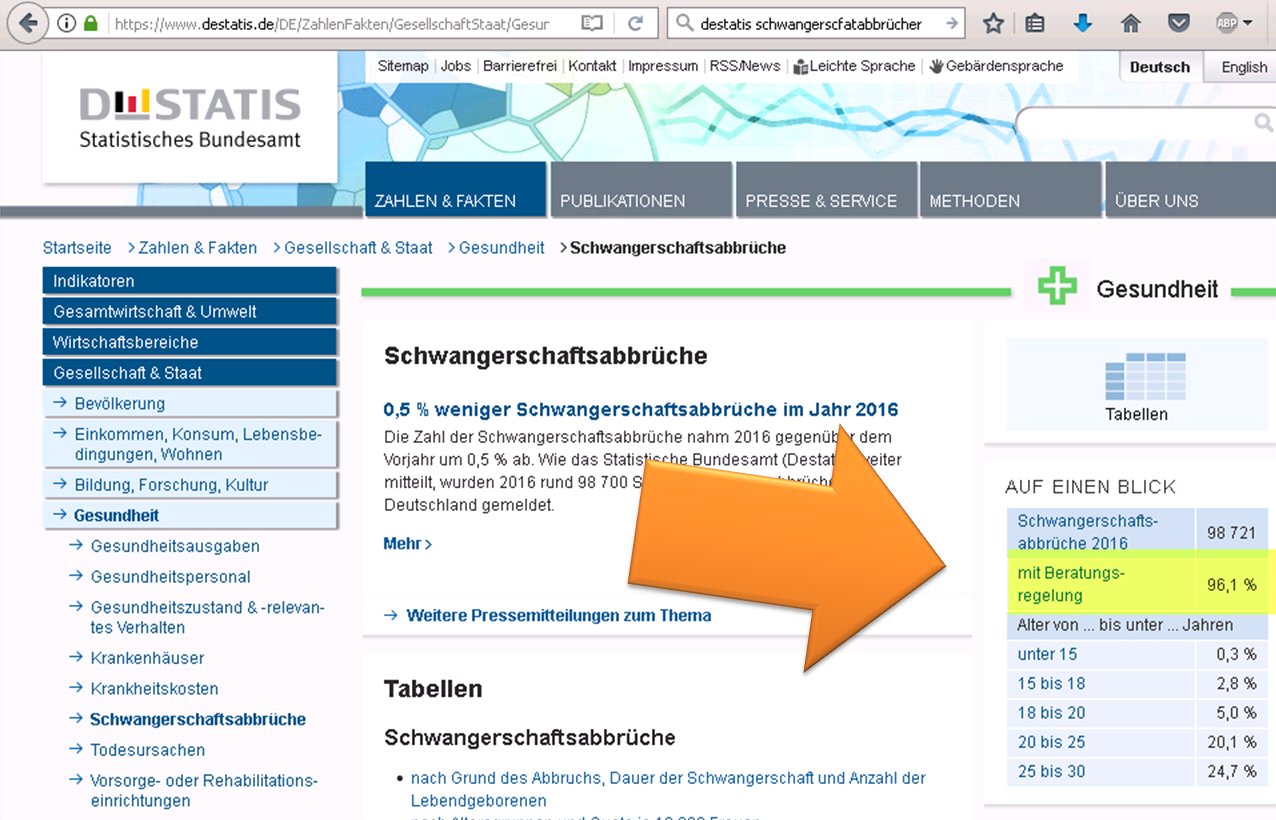Open the downloads arrow icon

click(1083, 23)
